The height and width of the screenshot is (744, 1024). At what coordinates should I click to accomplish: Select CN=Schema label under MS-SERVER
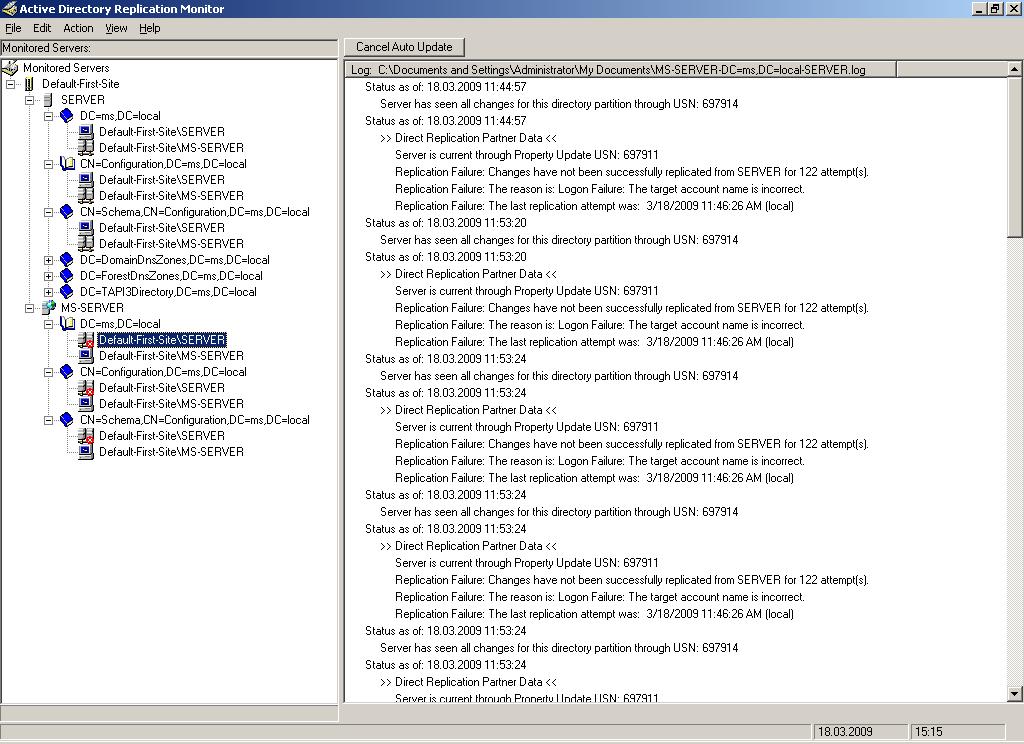[195, 420]
